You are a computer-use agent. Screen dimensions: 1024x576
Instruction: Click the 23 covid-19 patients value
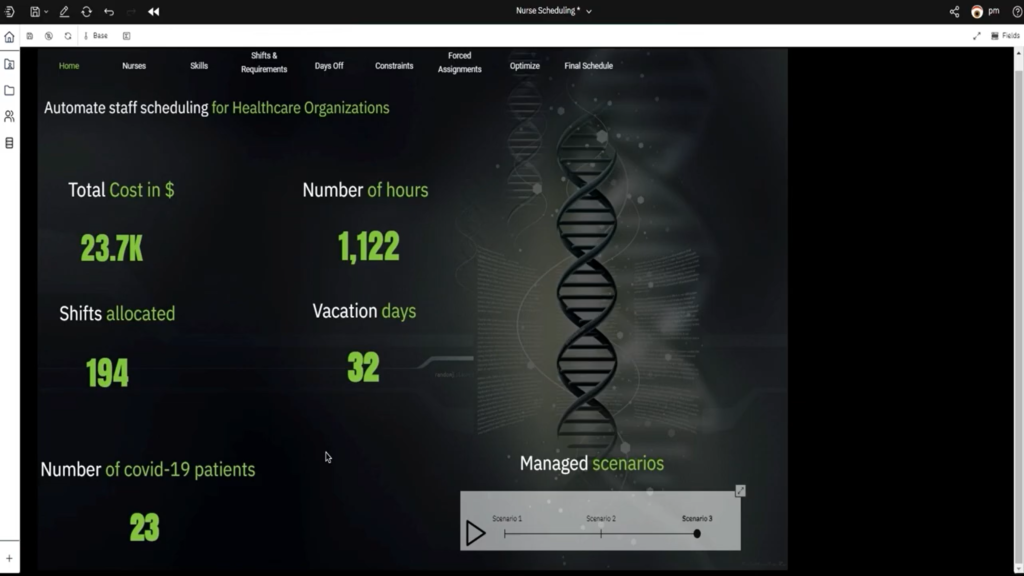(x=144, y=527)
